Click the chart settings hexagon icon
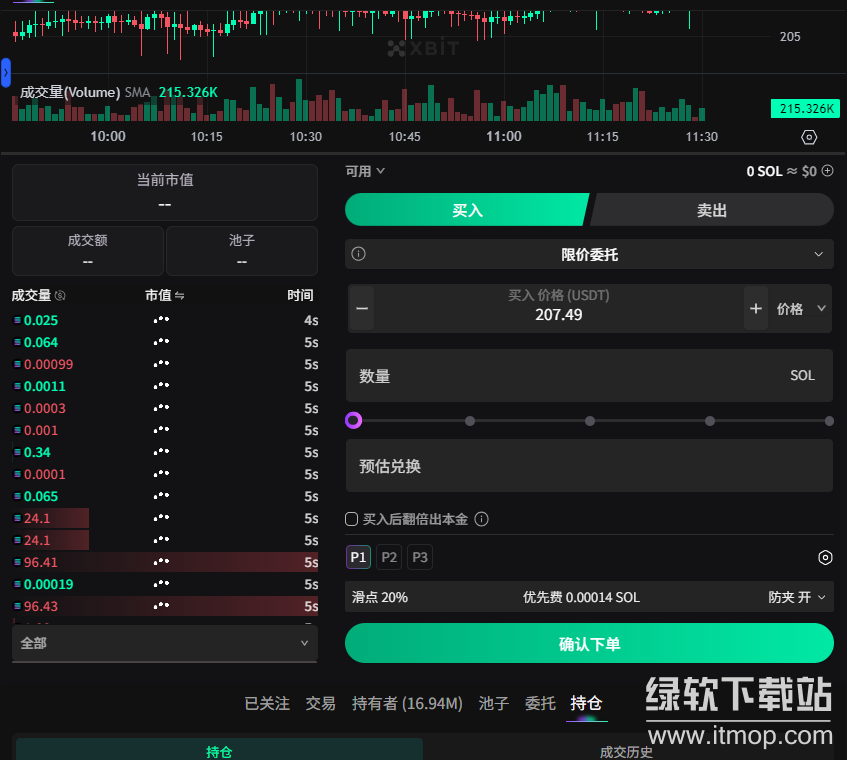Screen dimensions: 847x760 click(809, 137)
